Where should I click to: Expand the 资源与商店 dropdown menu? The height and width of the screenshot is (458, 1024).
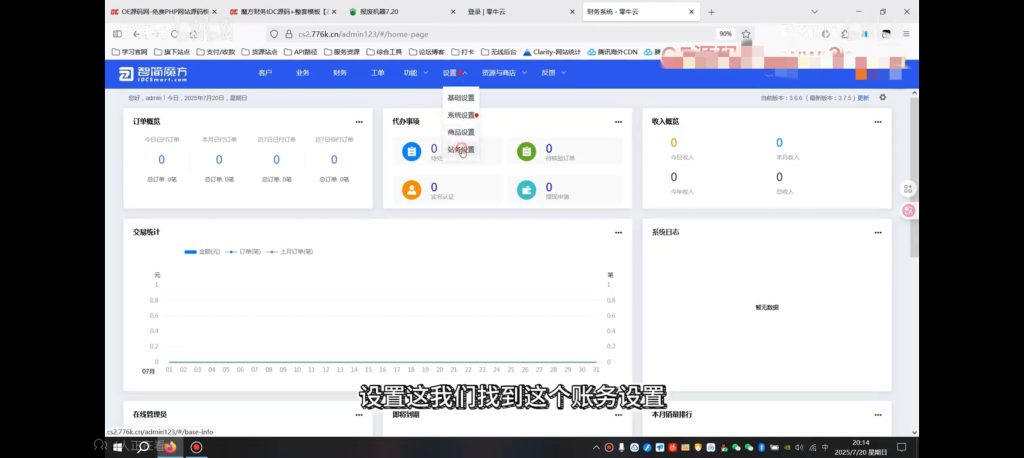[503, 73]
